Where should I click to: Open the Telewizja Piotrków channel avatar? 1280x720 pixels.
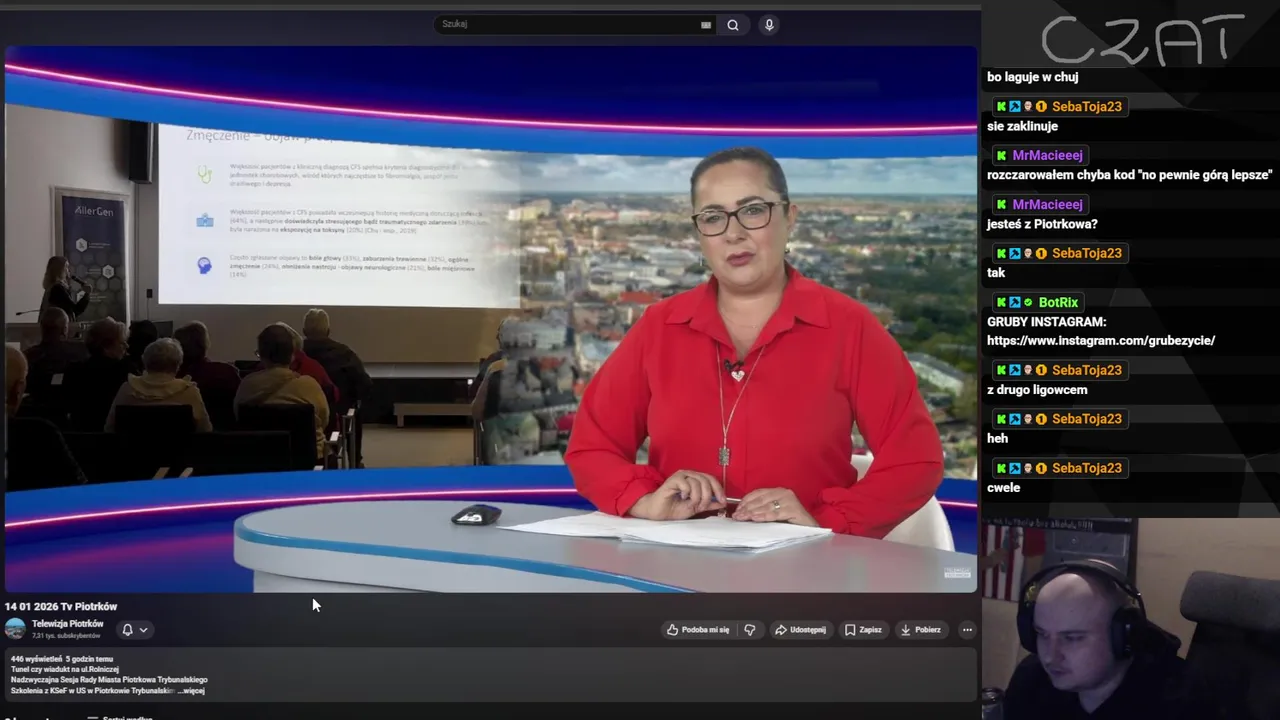click(x=15, y=629)
